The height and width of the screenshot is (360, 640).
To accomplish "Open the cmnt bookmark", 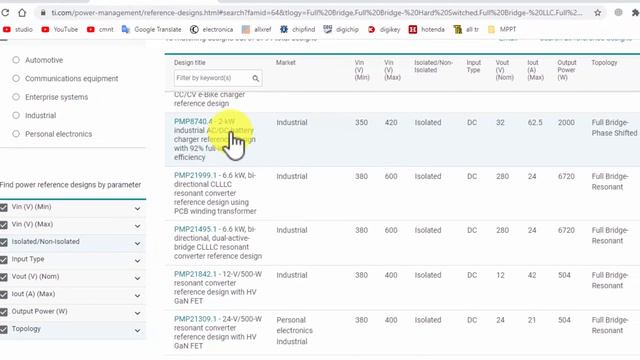I will (100, 29).
